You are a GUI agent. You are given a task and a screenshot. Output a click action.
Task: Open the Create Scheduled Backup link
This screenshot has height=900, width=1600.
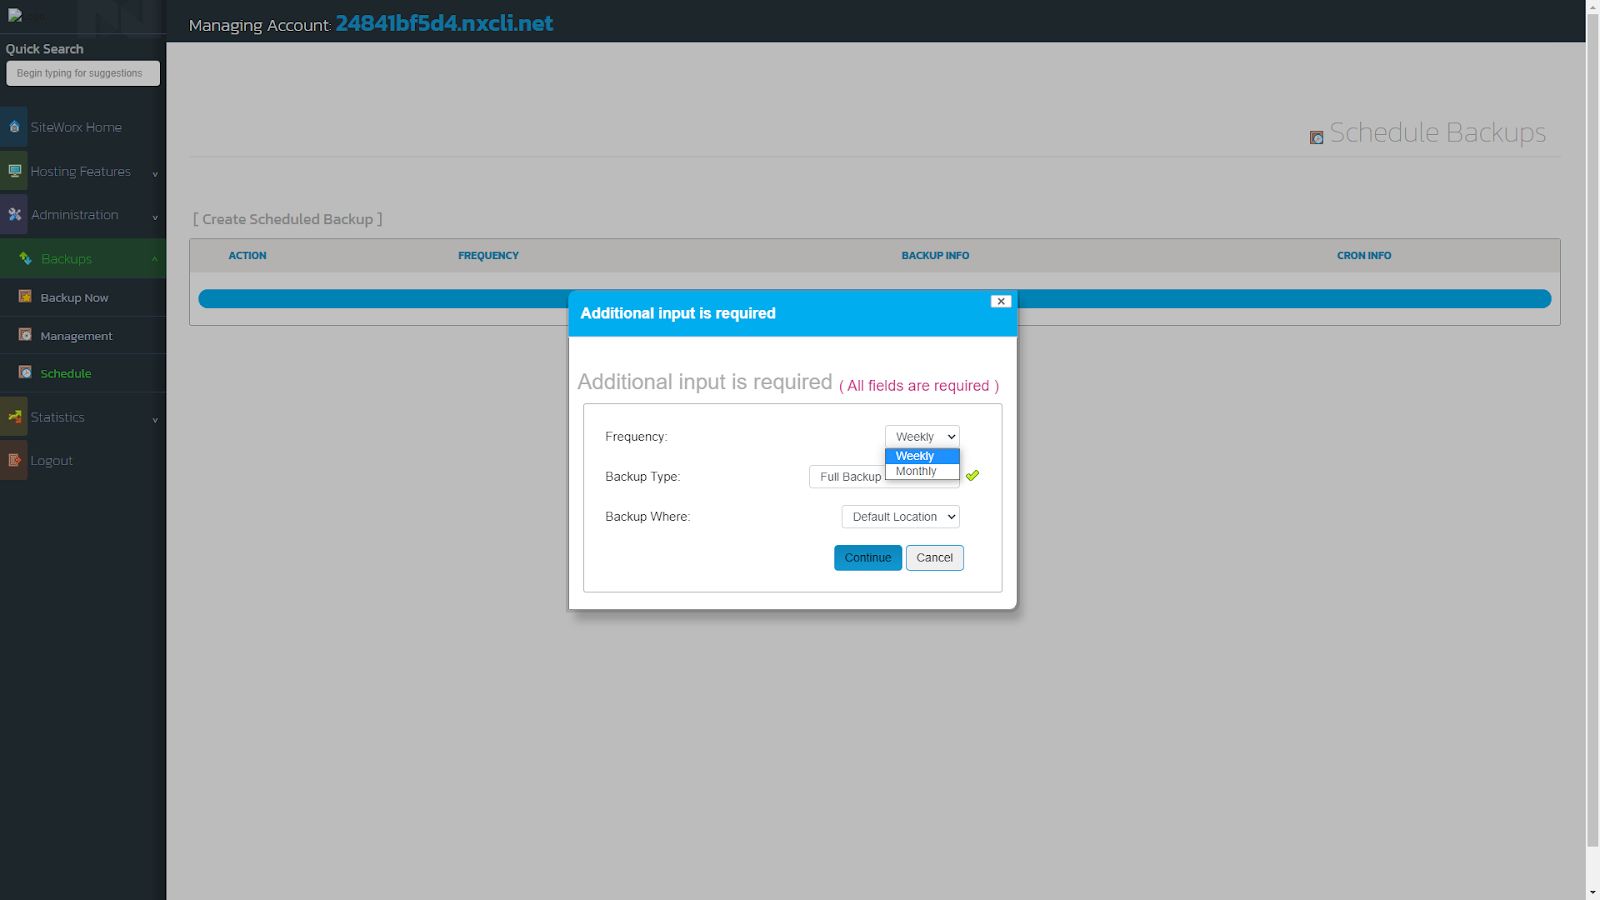tap(287, 219)
